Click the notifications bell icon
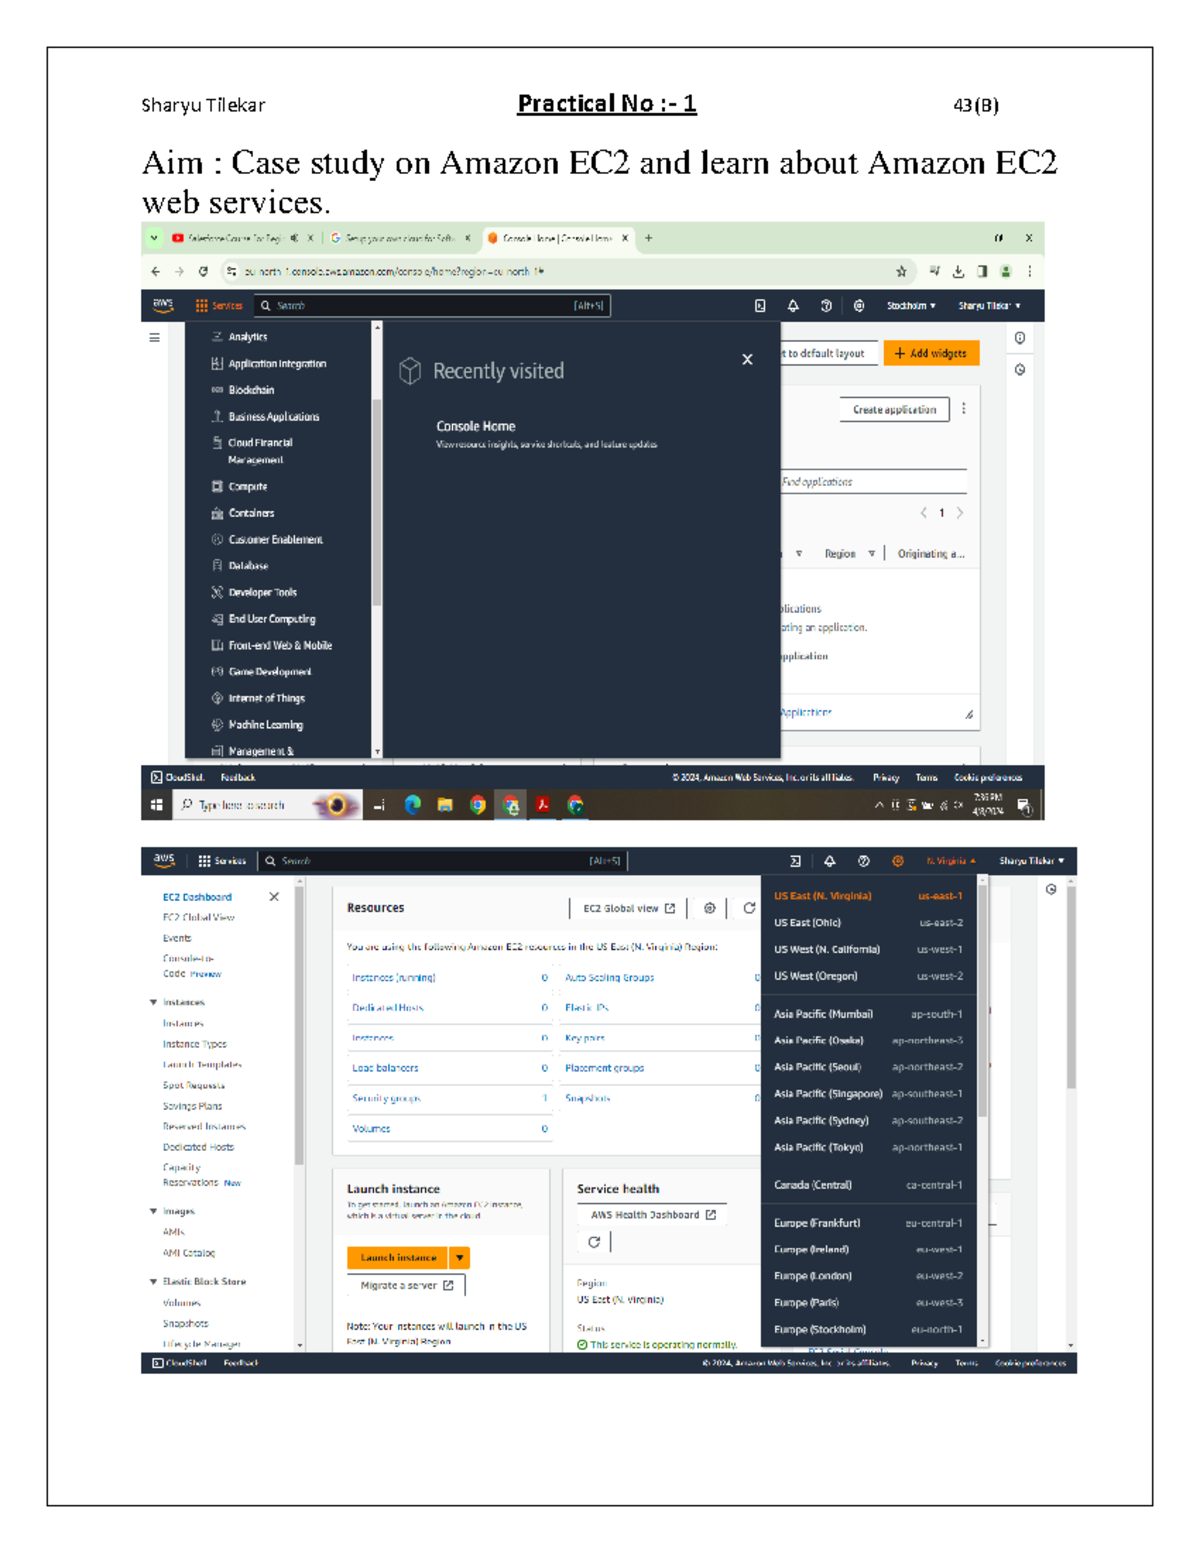Screen dimensions: 1200x1553 point(791,306)
